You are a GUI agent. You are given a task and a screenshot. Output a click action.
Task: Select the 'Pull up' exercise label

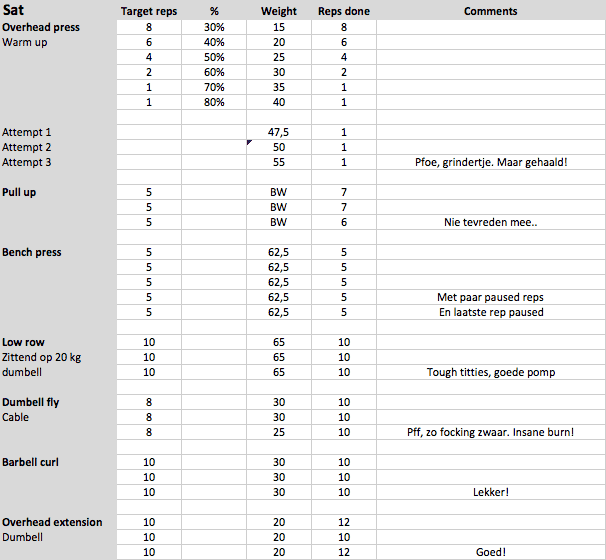click(x=20, y=192)
